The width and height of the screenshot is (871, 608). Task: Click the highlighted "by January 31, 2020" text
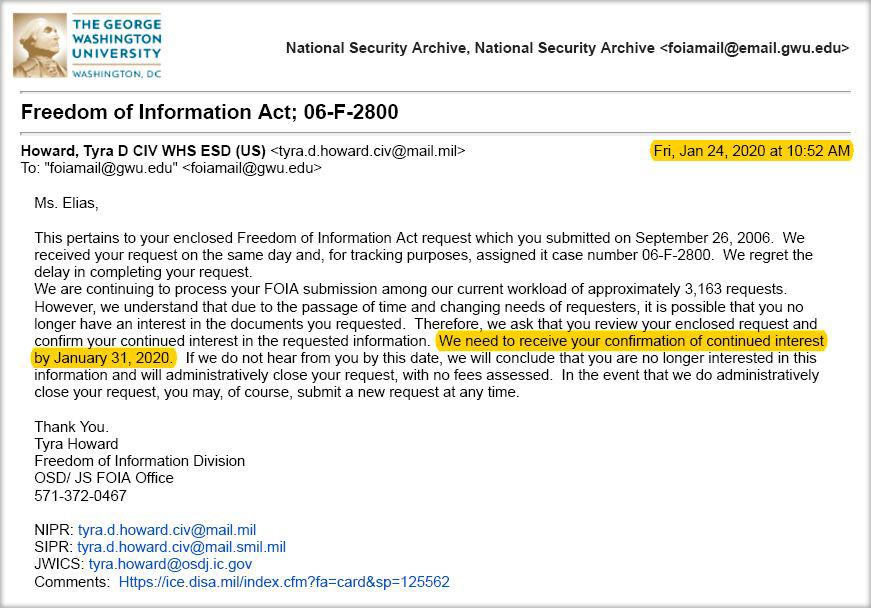tap(104, 358)
